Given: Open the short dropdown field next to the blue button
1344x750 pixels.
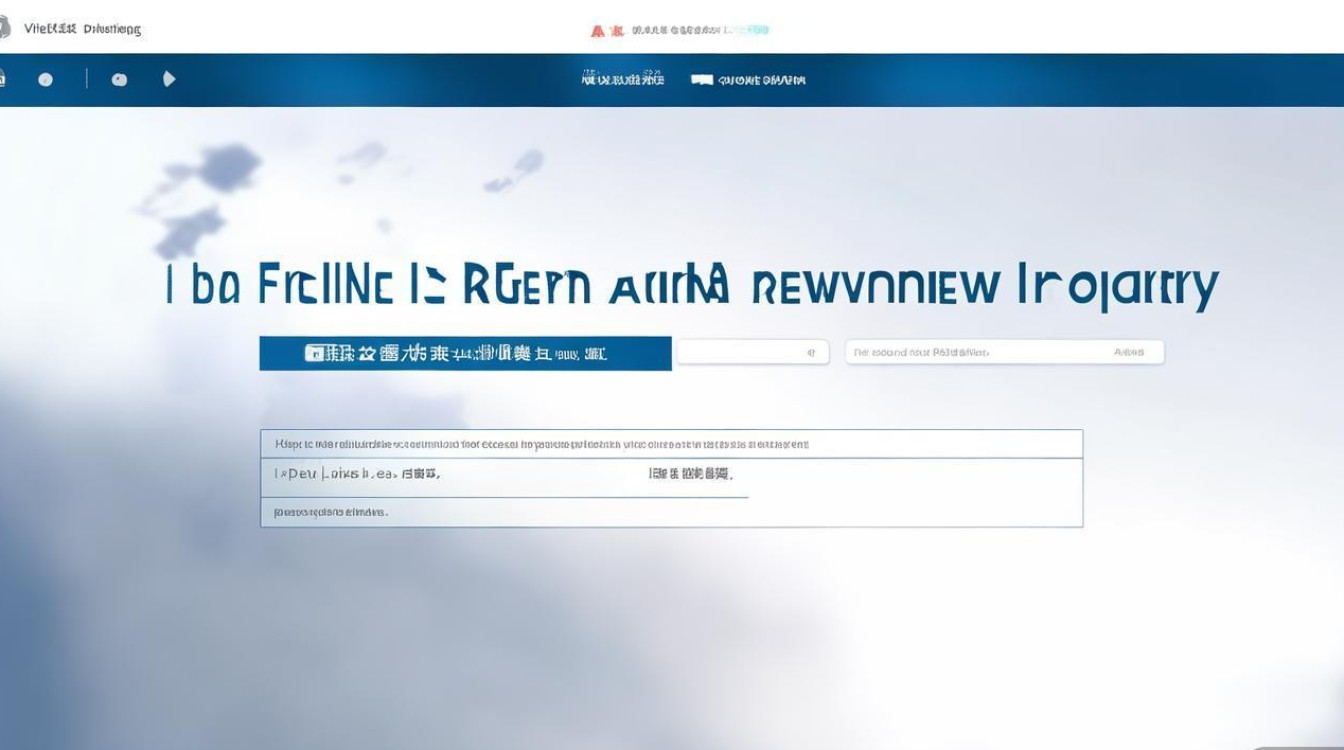Looking at the screenshot, I should click(753, 352).
